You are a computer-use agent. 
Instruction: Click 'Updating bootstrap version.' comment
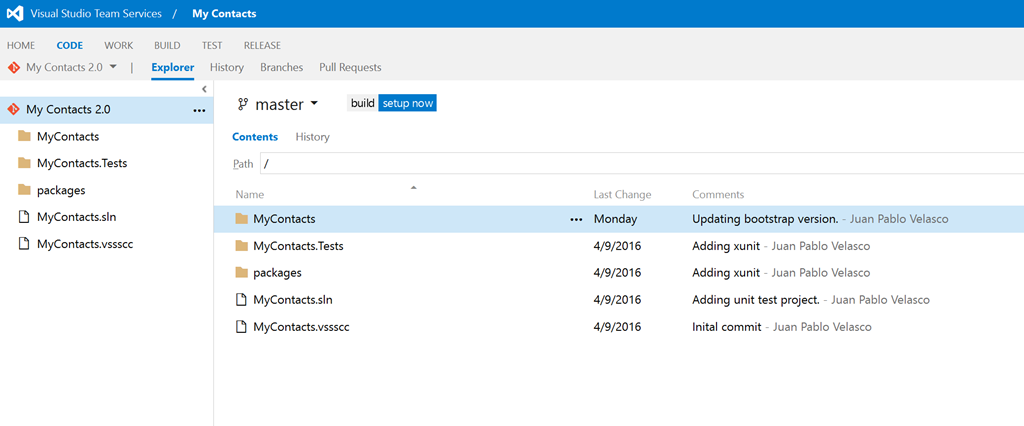point(765,220)
